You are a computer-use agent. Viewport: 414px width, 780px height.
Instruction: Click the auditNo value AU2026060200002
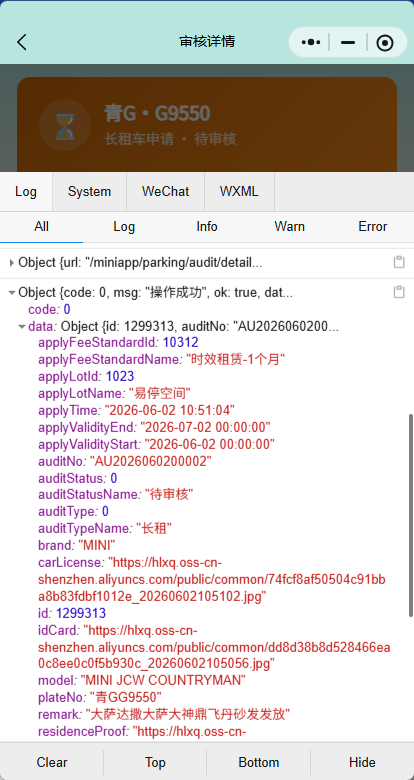(x=150, y=461)
